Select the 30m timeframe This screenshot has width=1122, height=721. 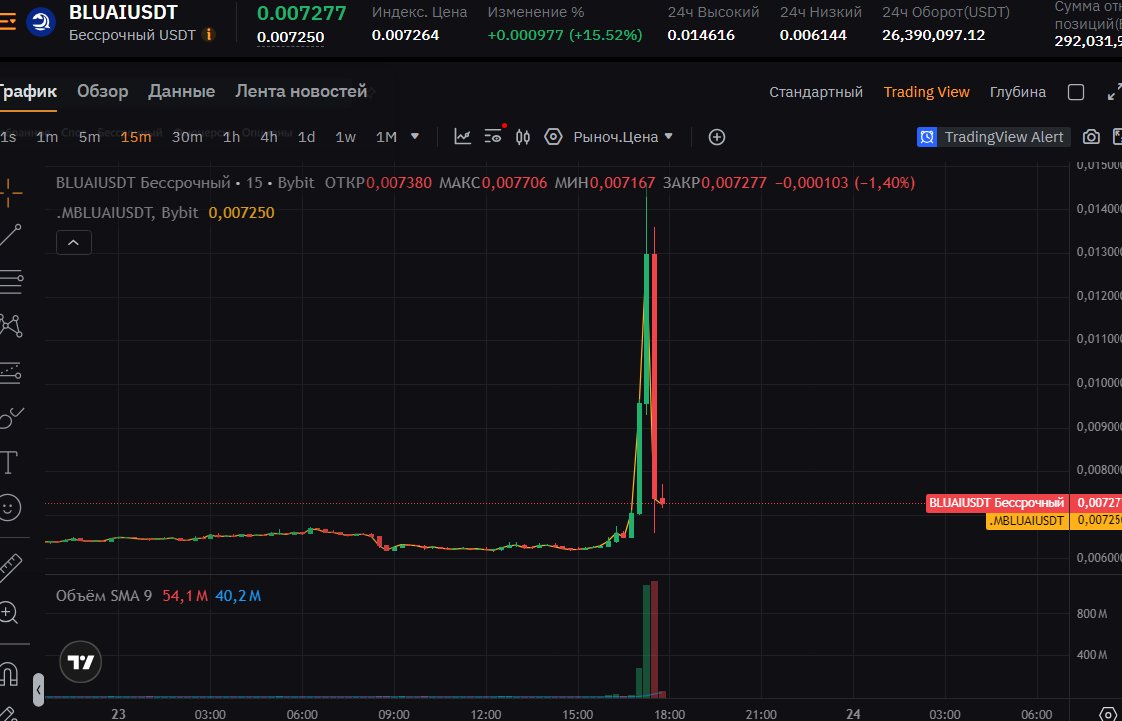point(187,137)
